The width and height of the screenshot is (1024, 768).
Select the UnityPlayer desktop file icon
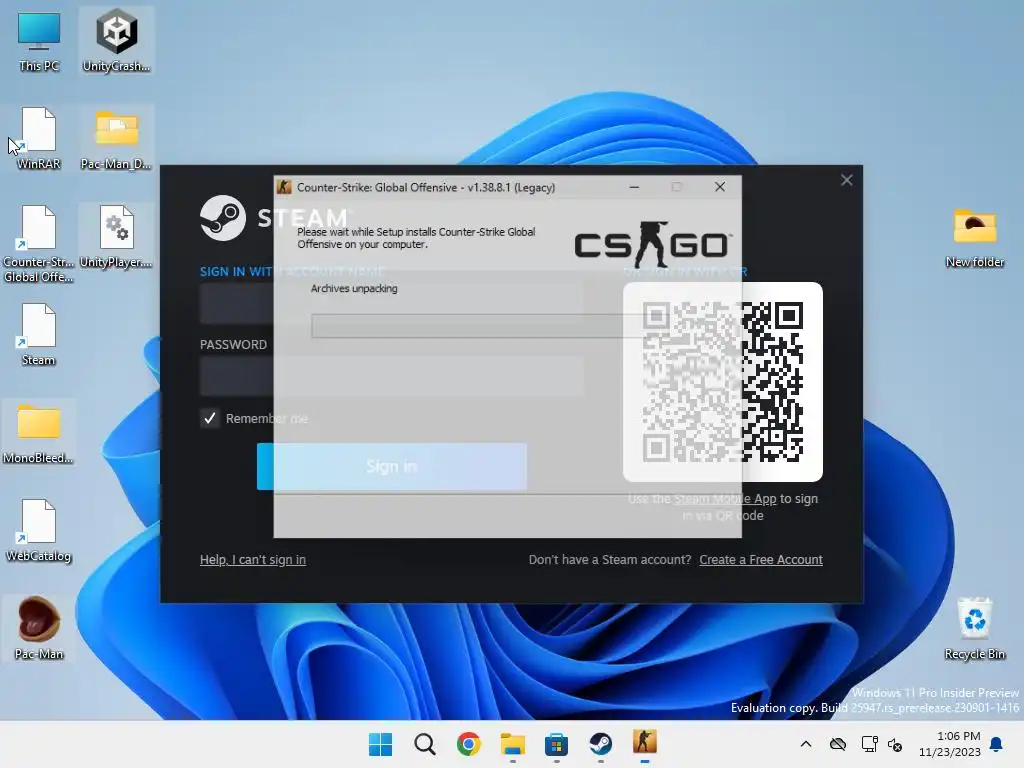116,236
